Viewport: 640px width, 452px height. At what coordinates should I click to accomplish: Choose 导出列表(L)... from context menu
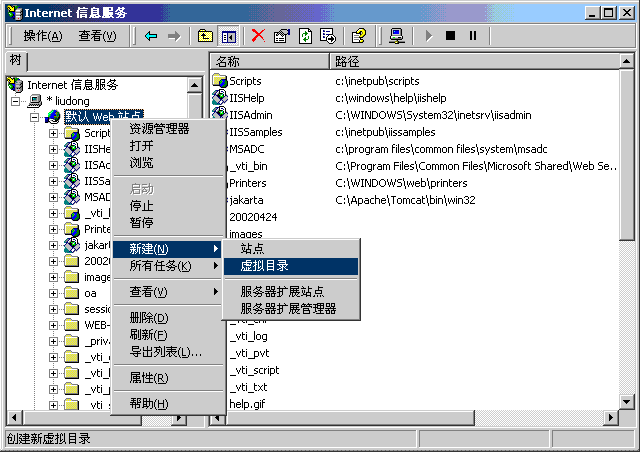coord(168,352)
